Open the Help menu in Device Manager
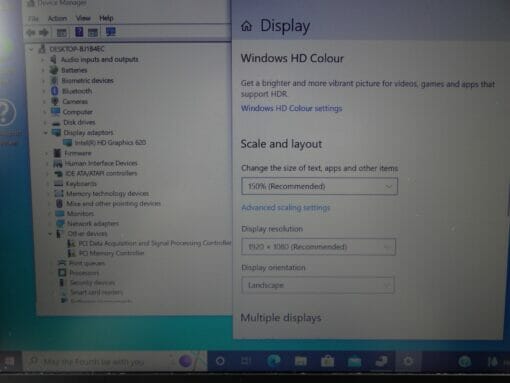The width and height of the screenshot is (510, 383). click(x=106, y=18)
